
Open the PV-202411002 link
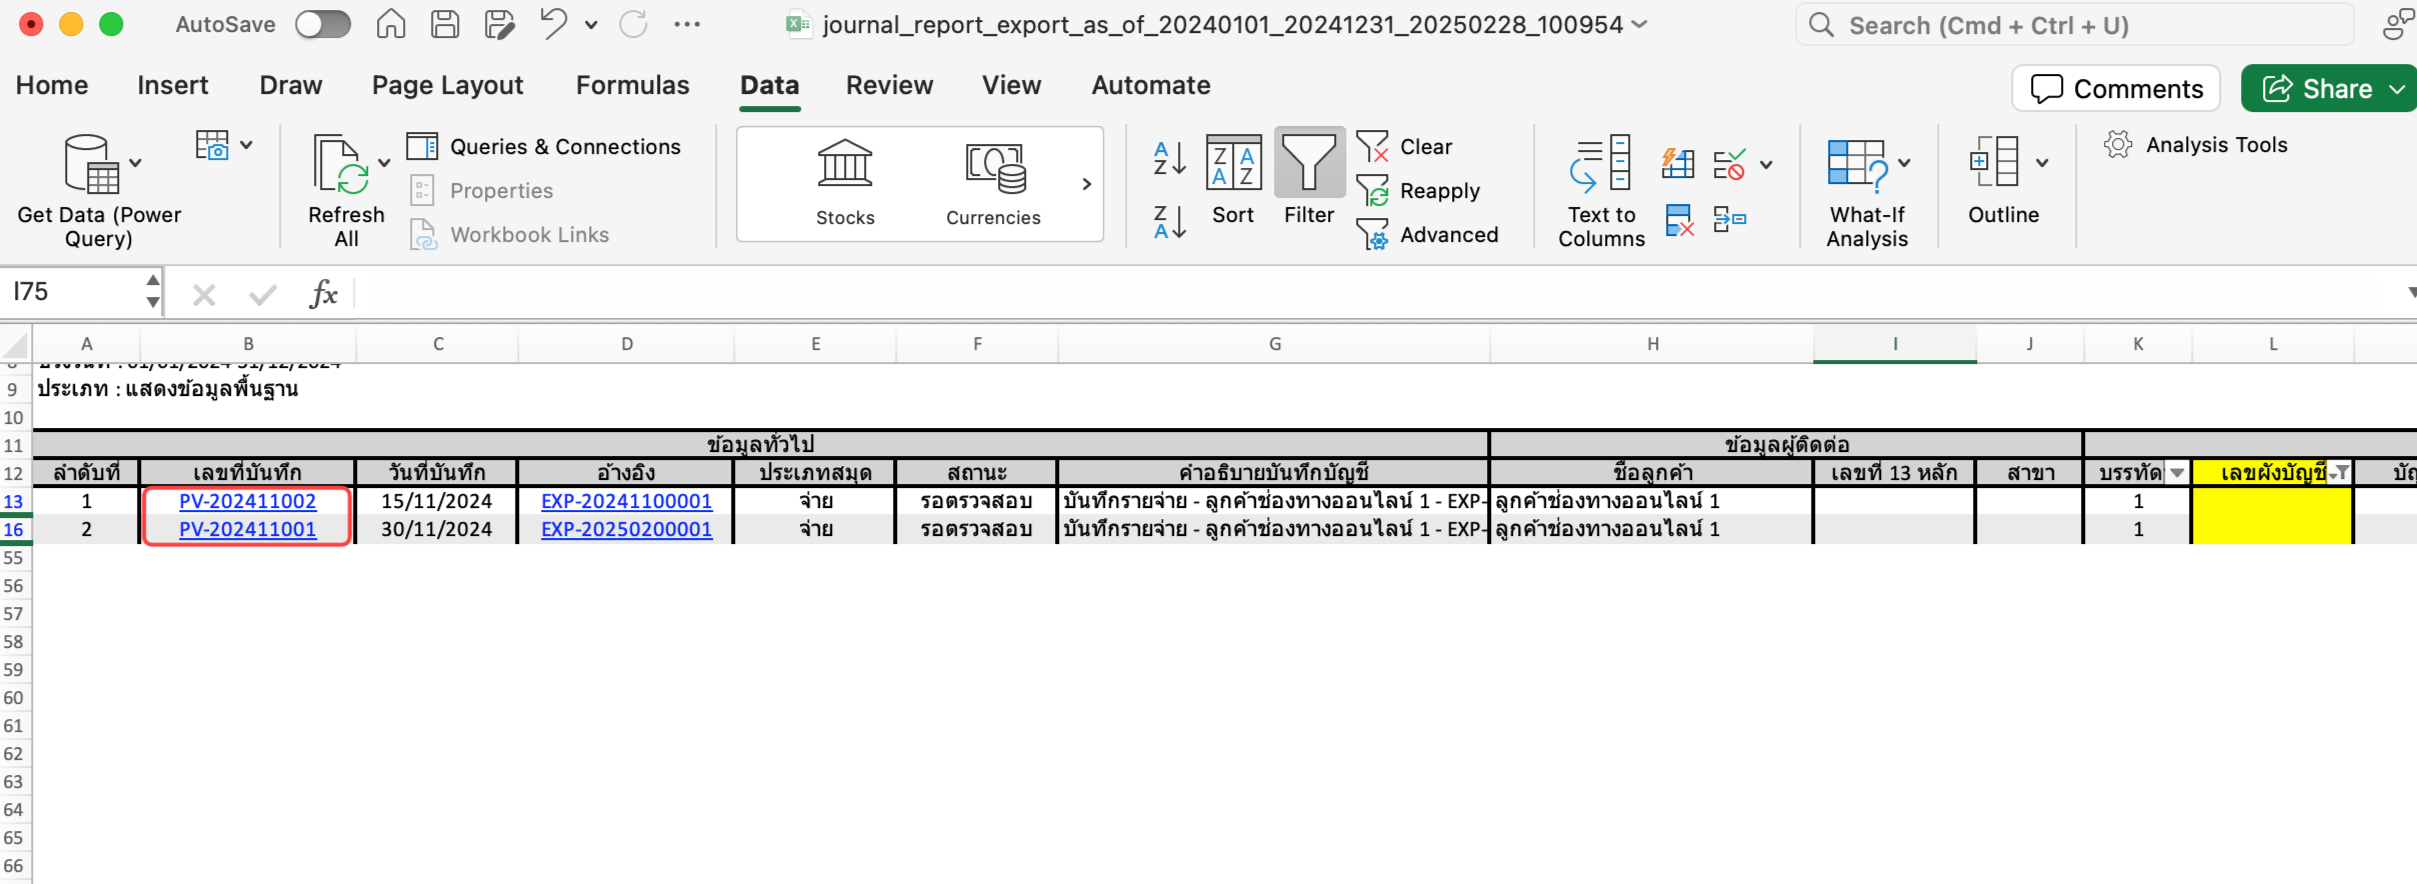[247, 502]
